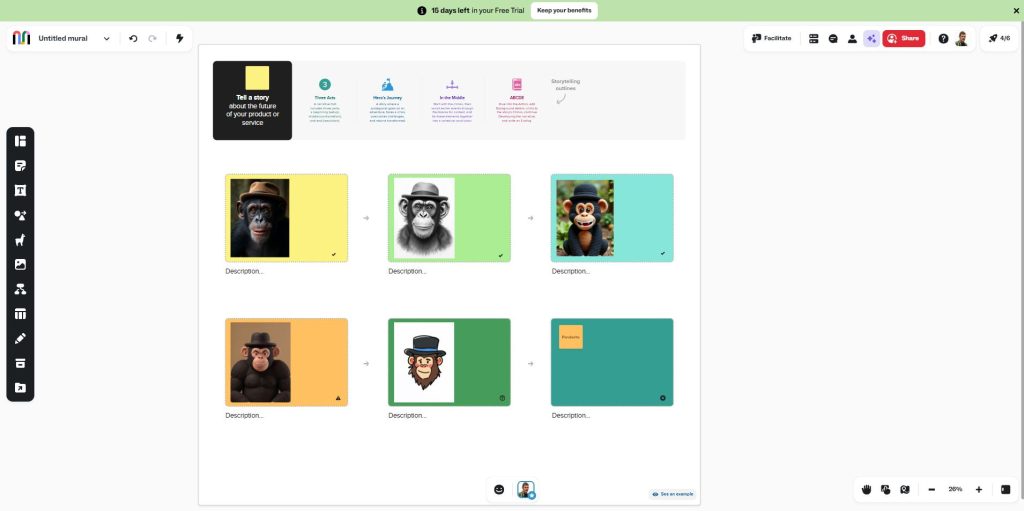Open the Facilitate menu
This screenshot has width=1024, height=511.
coord(771,38)
